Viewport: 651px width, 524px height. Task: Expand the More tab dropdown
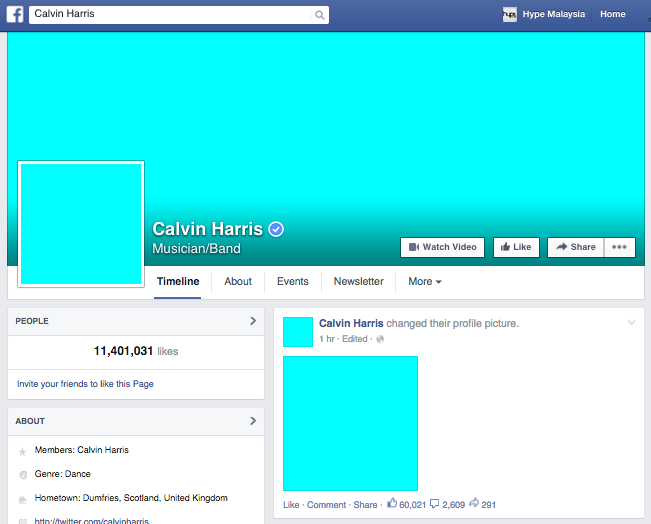point(425,282)
